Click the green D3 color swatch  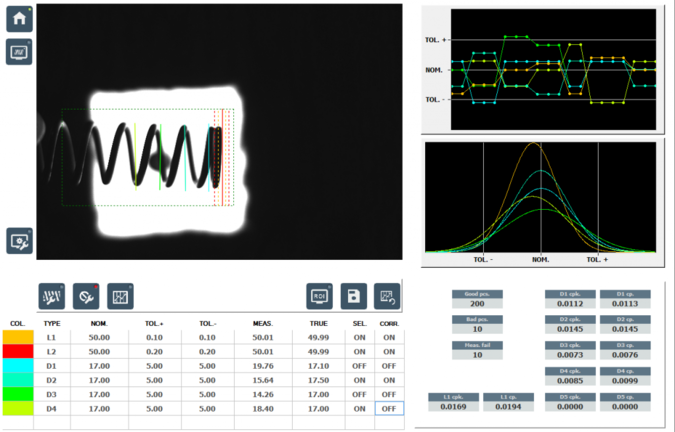pos(18,394)
